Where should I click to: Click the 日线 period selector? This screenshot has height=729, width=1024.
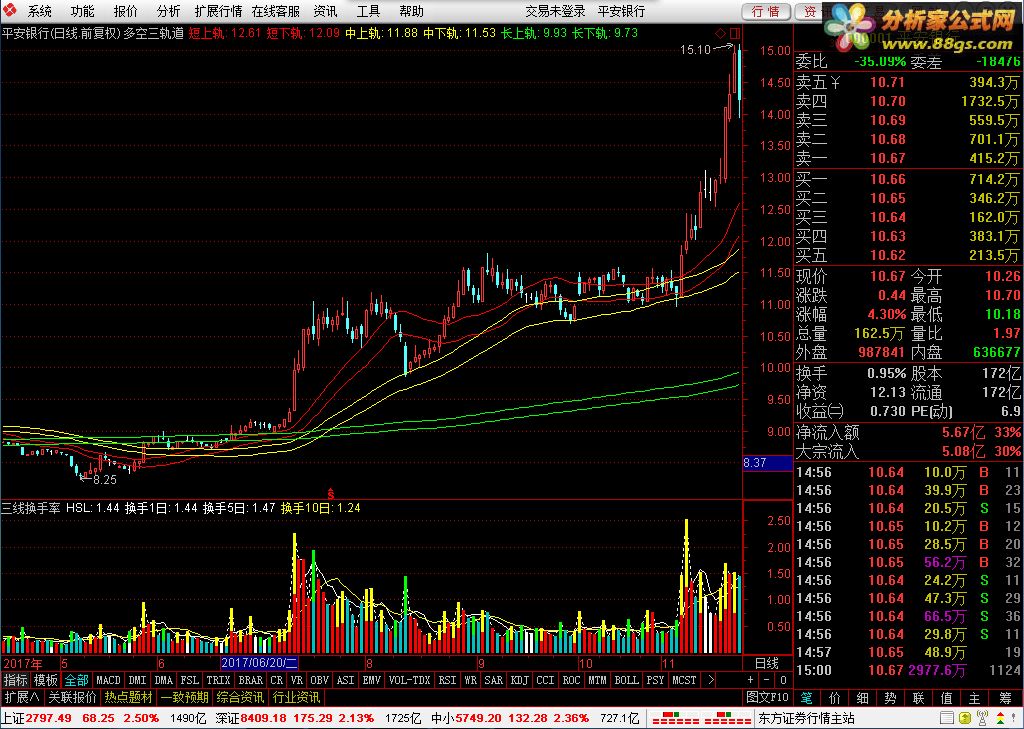(x=767, y=663)
